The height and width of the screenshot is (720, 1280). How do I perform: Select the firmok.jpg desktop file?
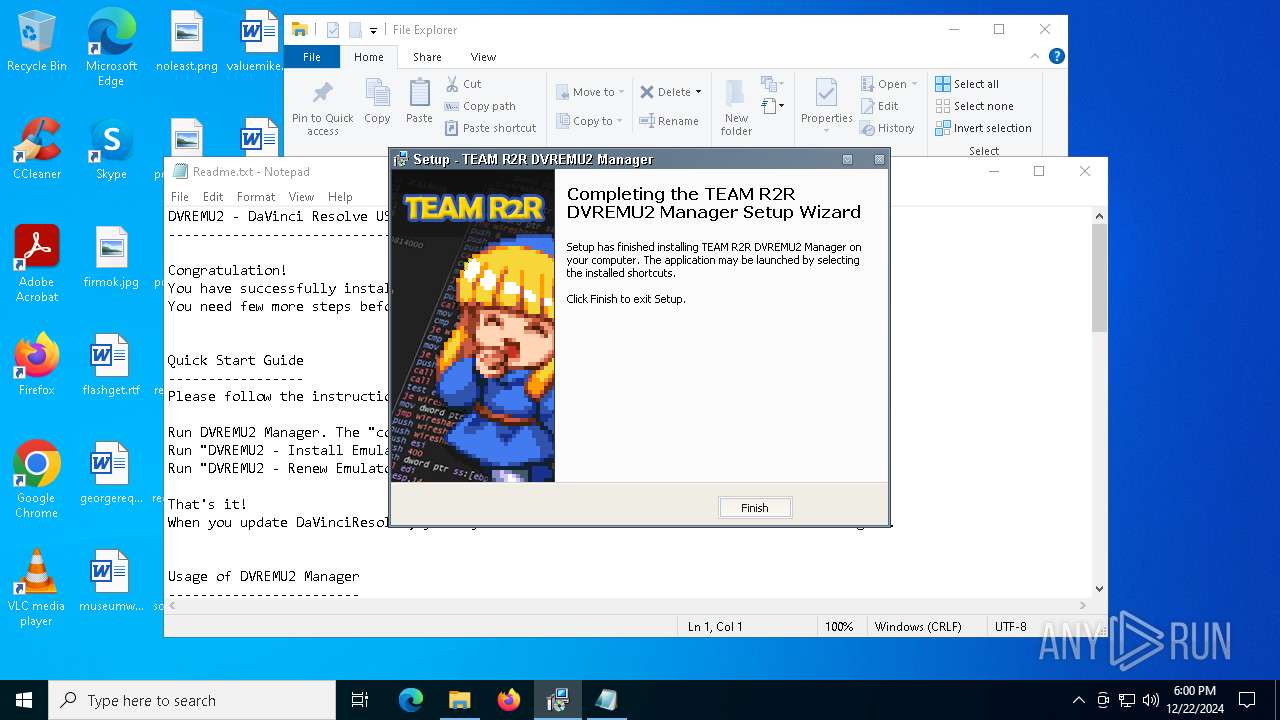[x=111, y=258]
